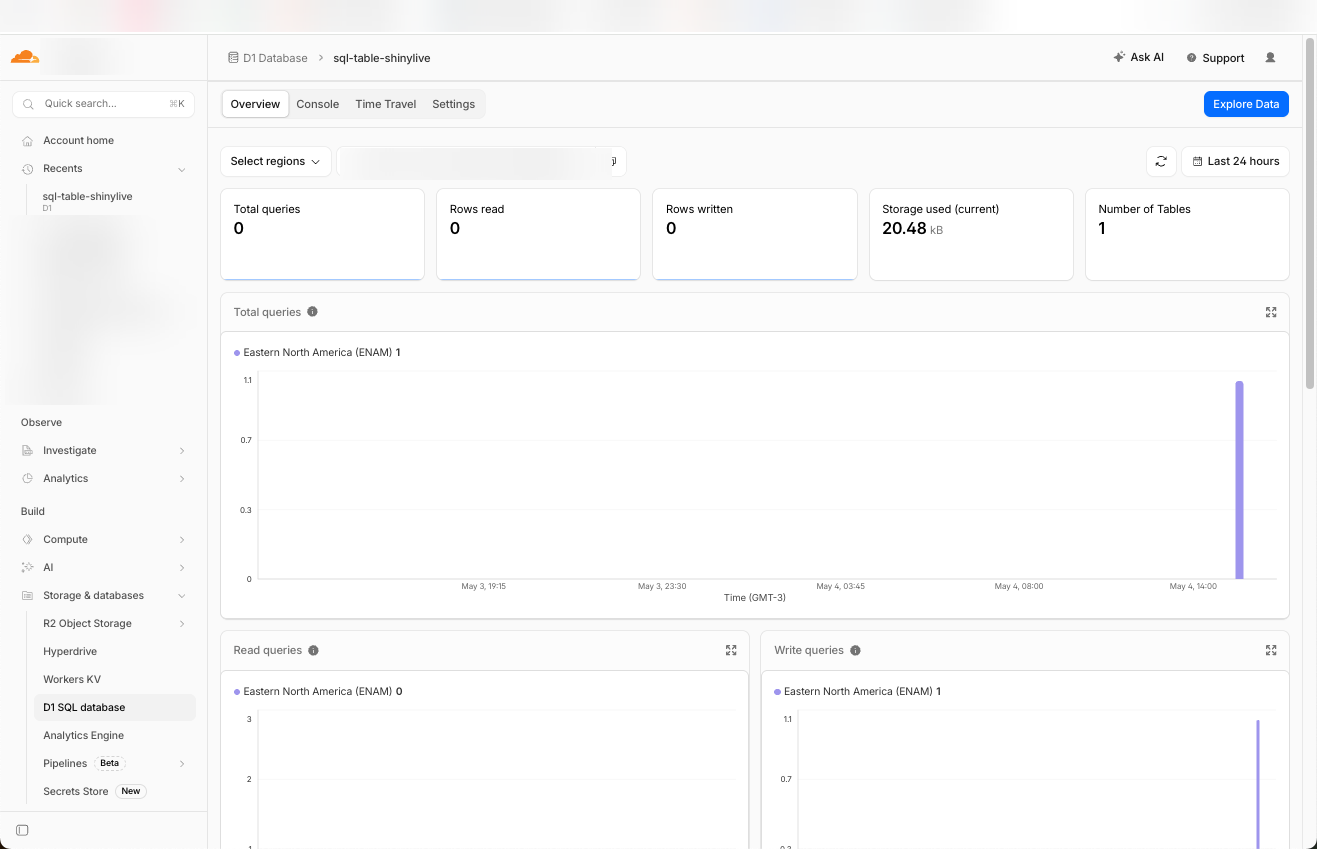1317x849 pixels.
Task: Click the Recents clock icon
Action: click(28, 169)
